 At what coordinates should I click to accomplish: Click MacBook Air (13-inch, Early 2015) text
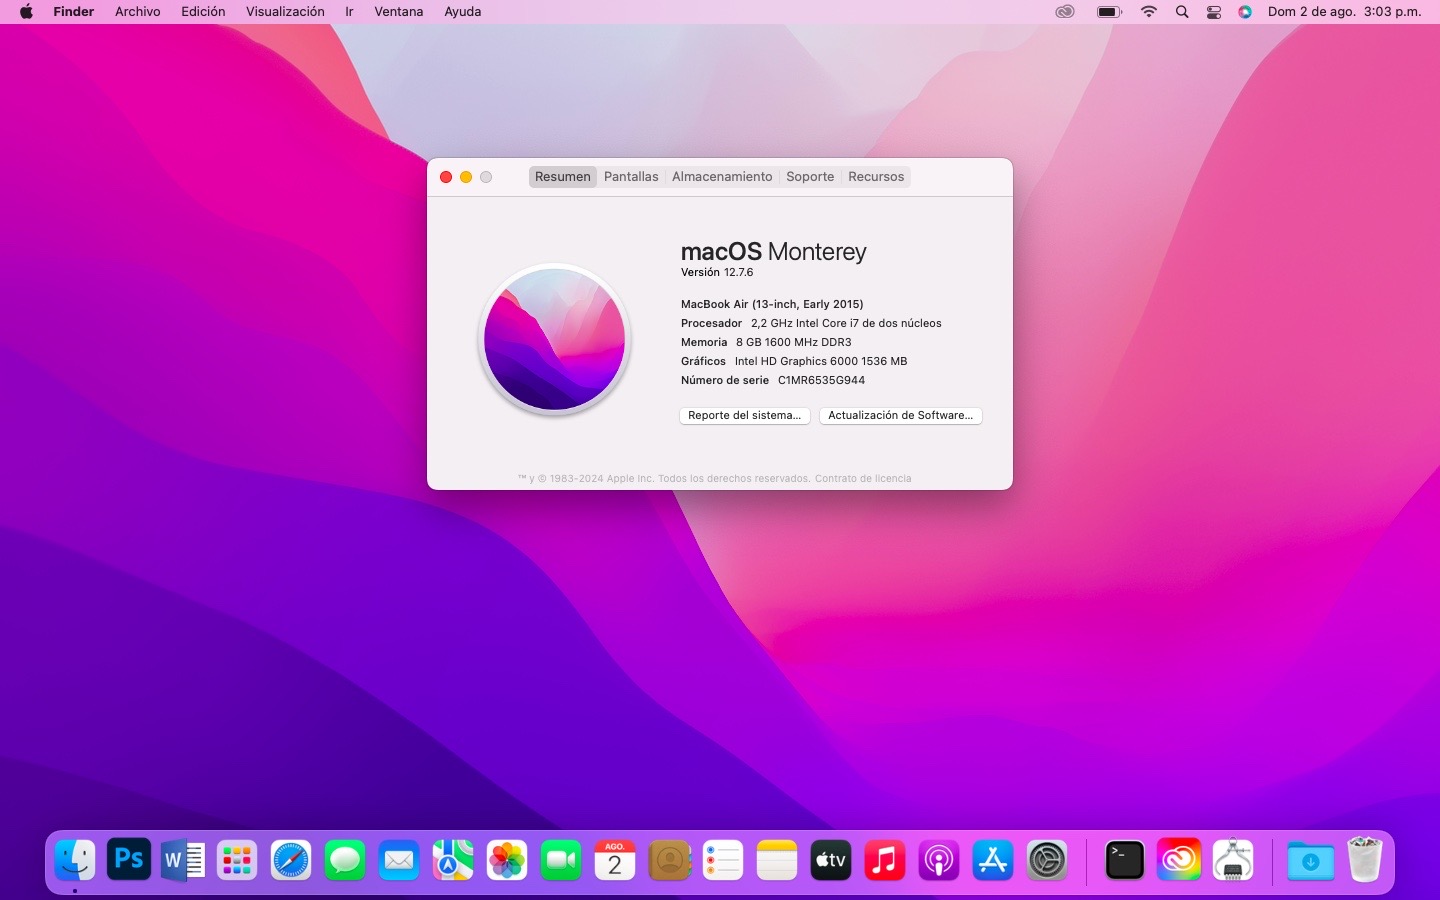click(772, 305)
